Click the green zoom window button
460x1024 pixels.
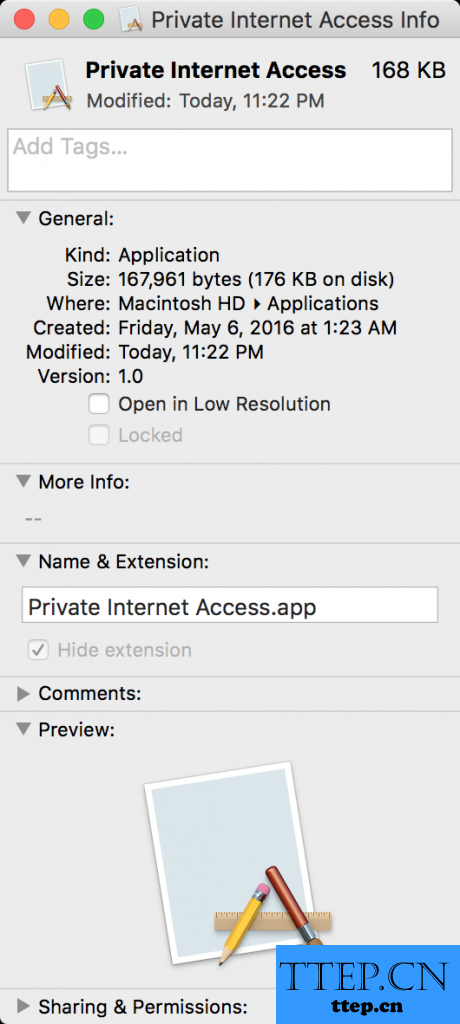[x=93, y=20]
